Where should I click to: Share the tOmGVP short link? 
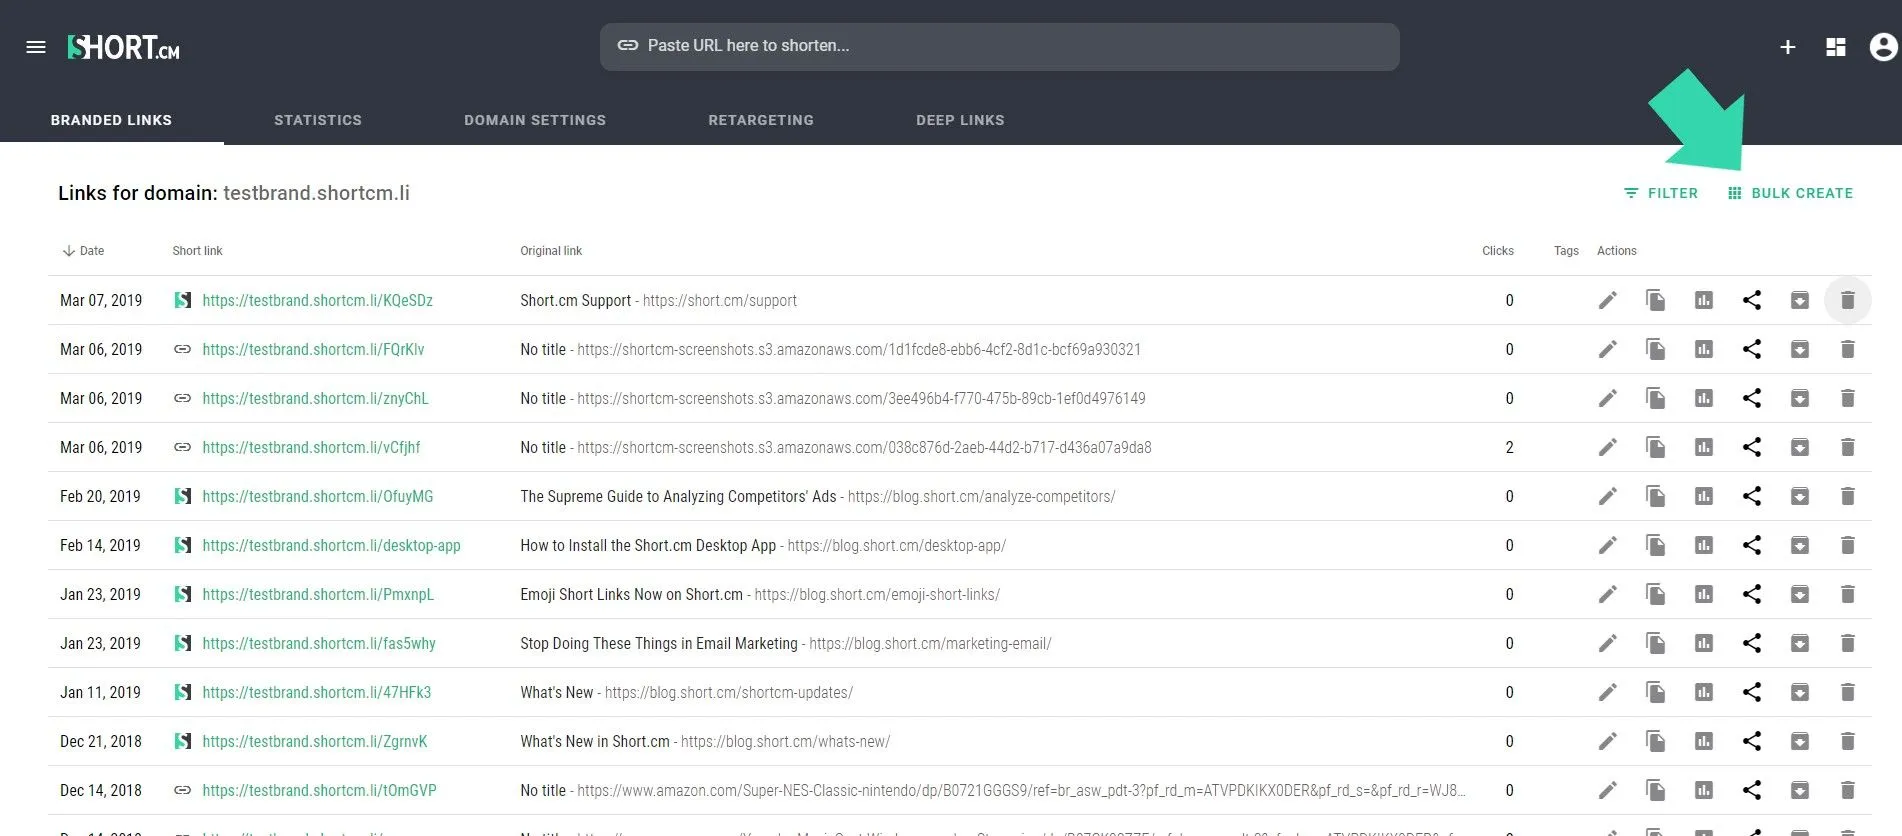point(1752,790)
